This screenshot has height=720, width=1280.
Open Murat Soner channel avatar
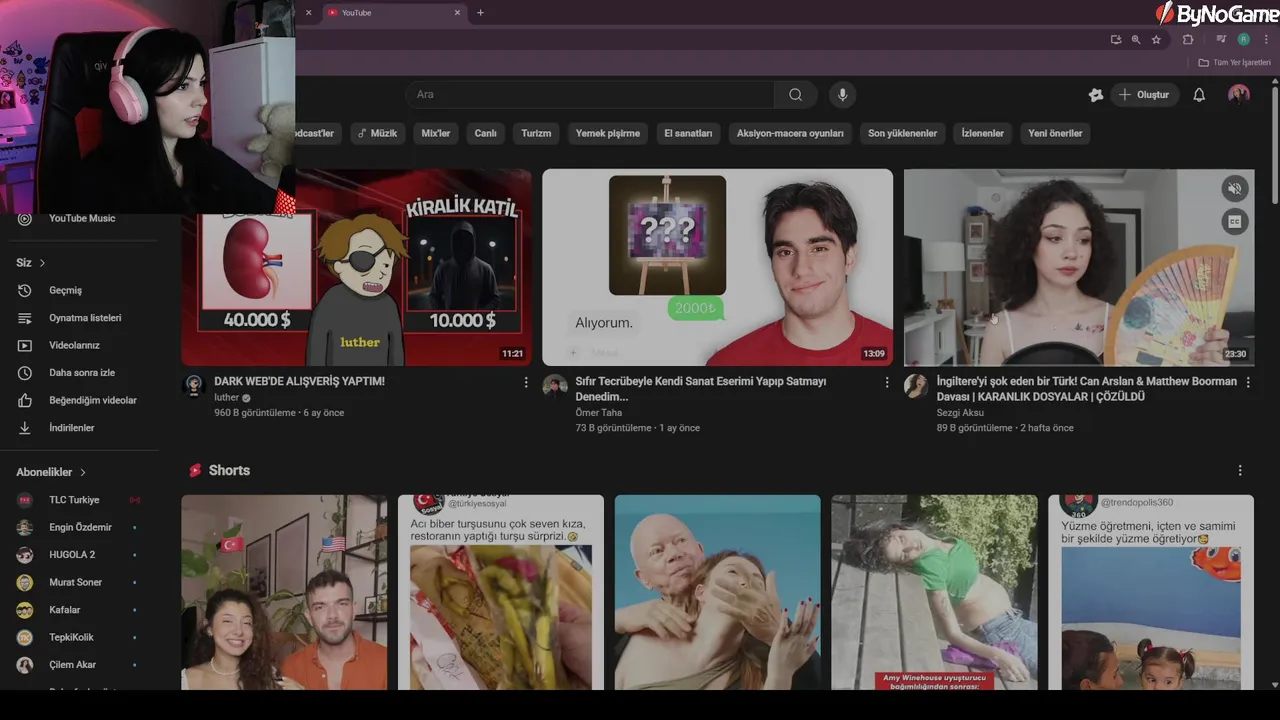tap(25, 582)
